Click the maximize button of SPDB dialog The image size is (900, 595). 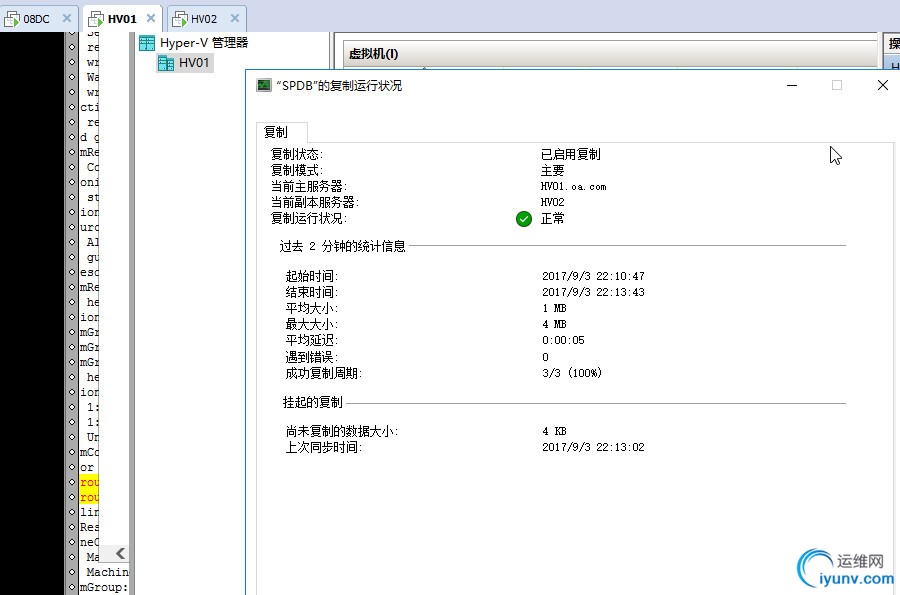(837, 85)
